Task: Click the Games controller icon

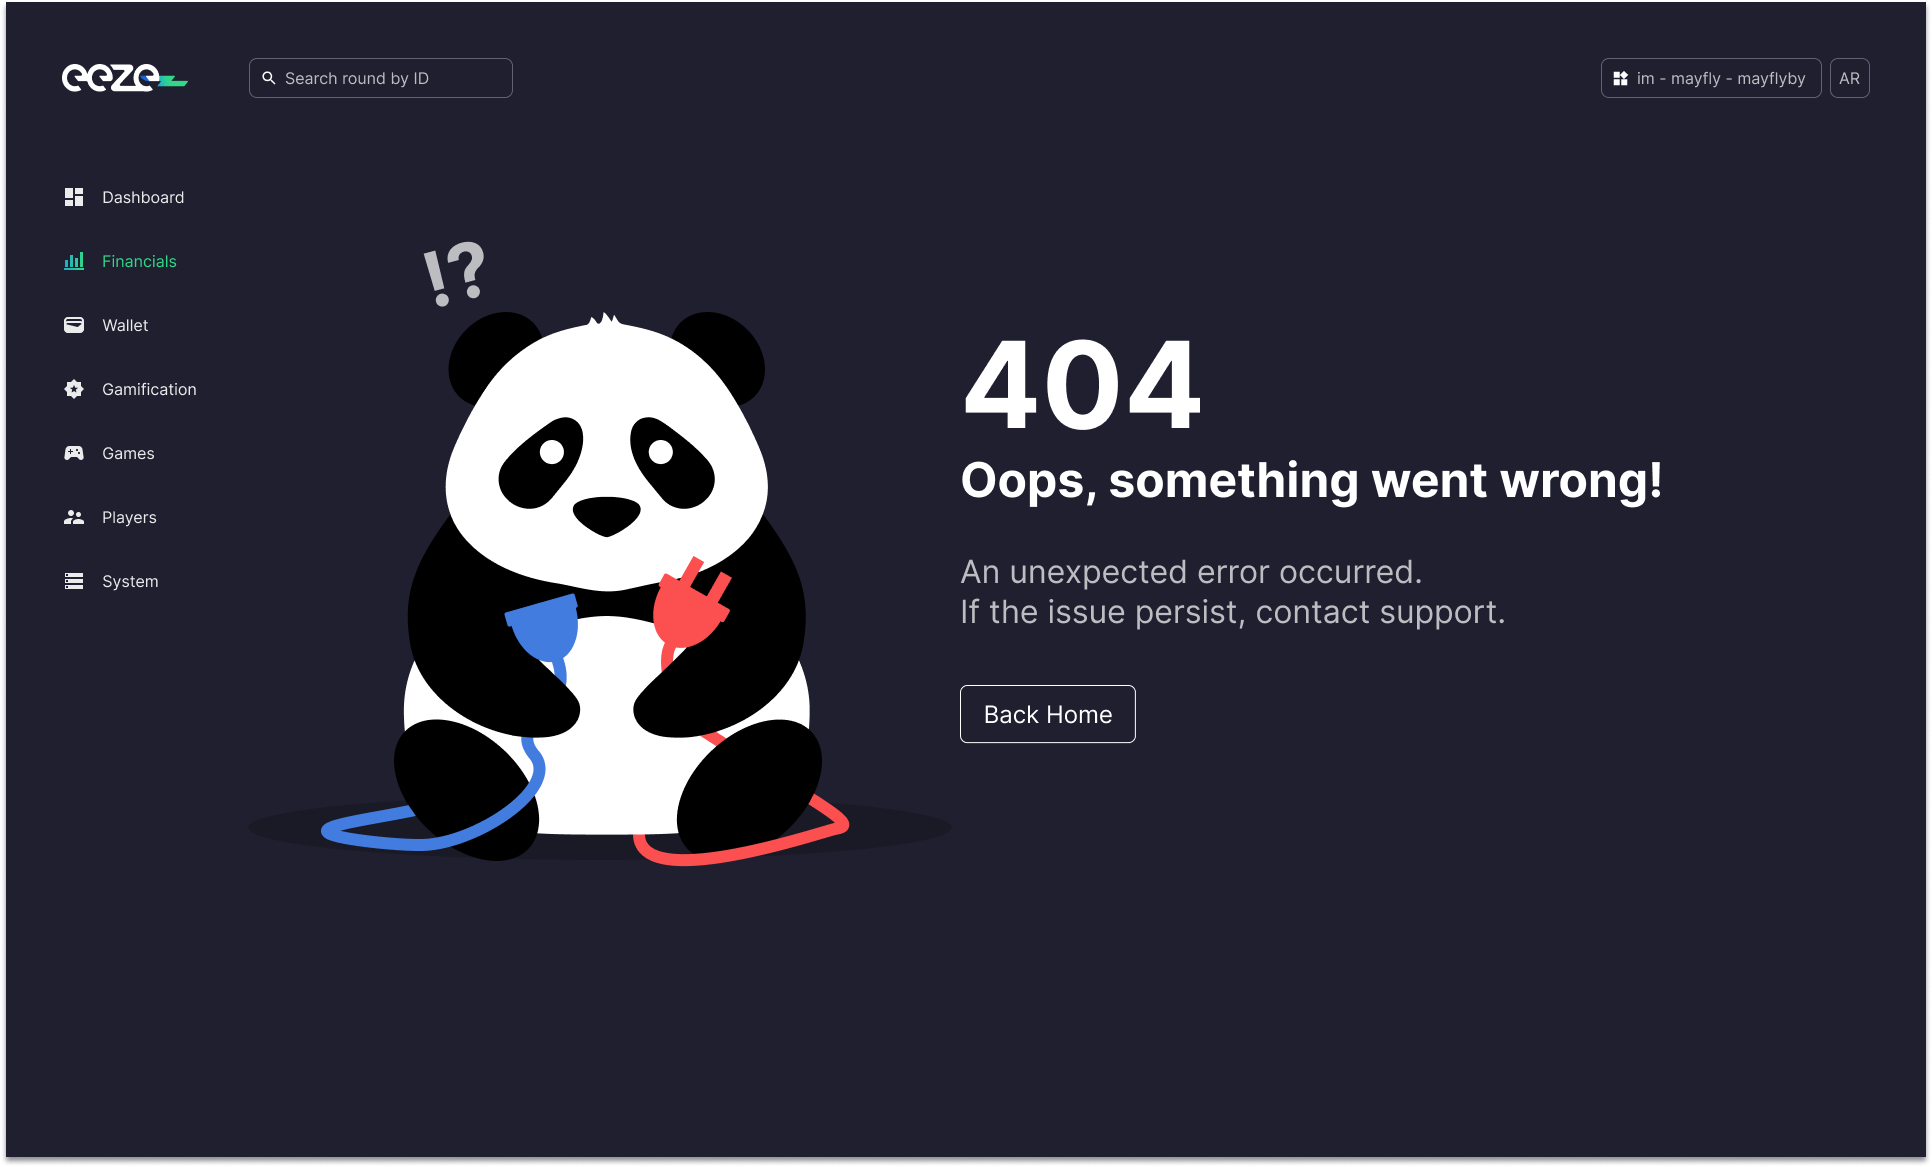Action: 74,453
